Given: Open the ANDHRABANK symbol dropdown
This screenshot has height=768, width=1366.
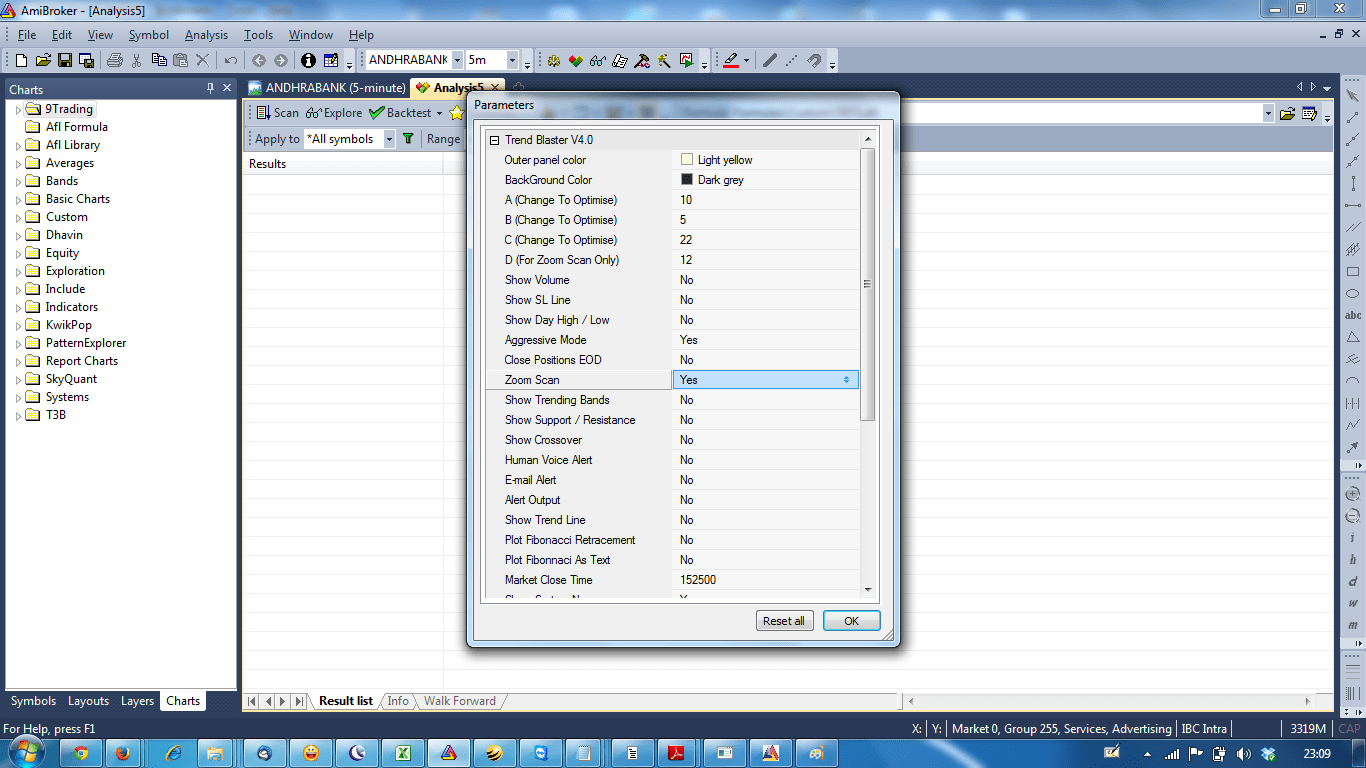Looking at the screenshot, I should pyautogui.click(x=457, y=60).
